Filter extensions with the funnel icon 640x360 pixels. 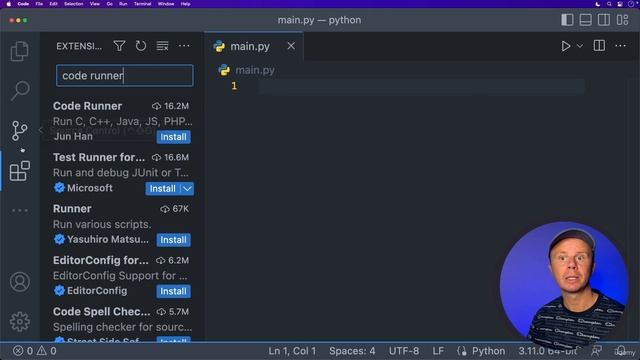[119, 46]
